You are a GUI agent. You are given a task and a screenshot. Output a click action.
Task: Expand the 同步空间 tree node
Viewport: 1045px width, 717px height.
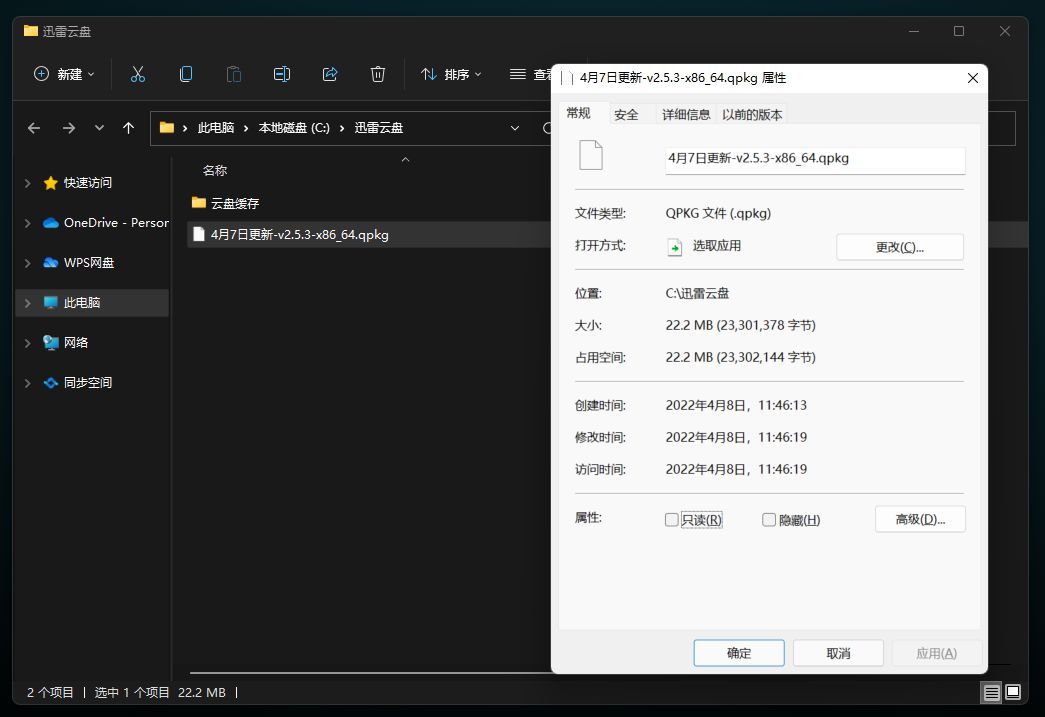[x=27, y=382]
